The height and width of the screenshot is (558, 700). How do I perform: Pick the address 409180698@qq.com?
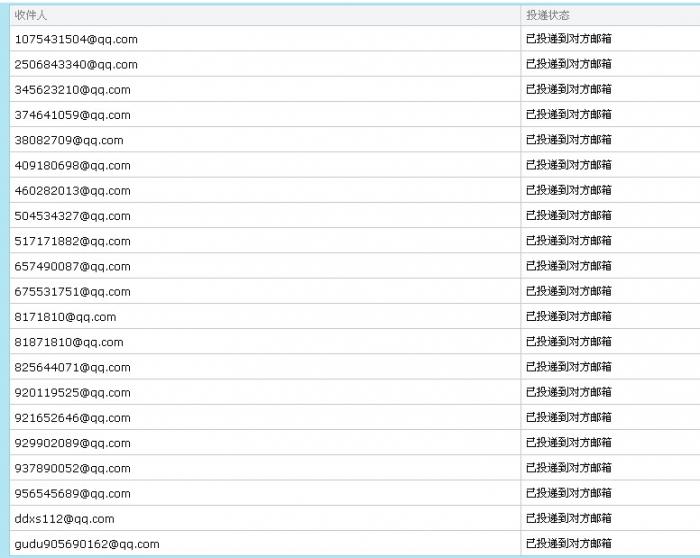pyautogui.click(x=72, y=166)
